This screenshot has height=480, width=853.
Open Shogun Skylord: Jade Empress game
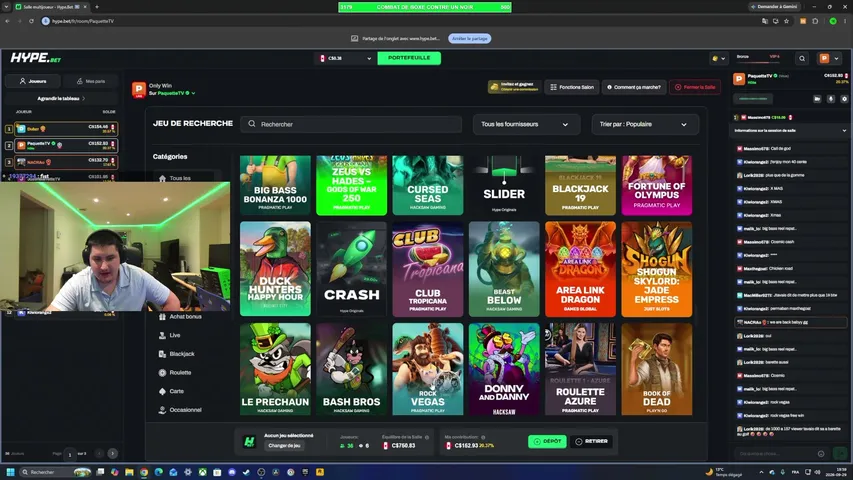tap(657, 269)
